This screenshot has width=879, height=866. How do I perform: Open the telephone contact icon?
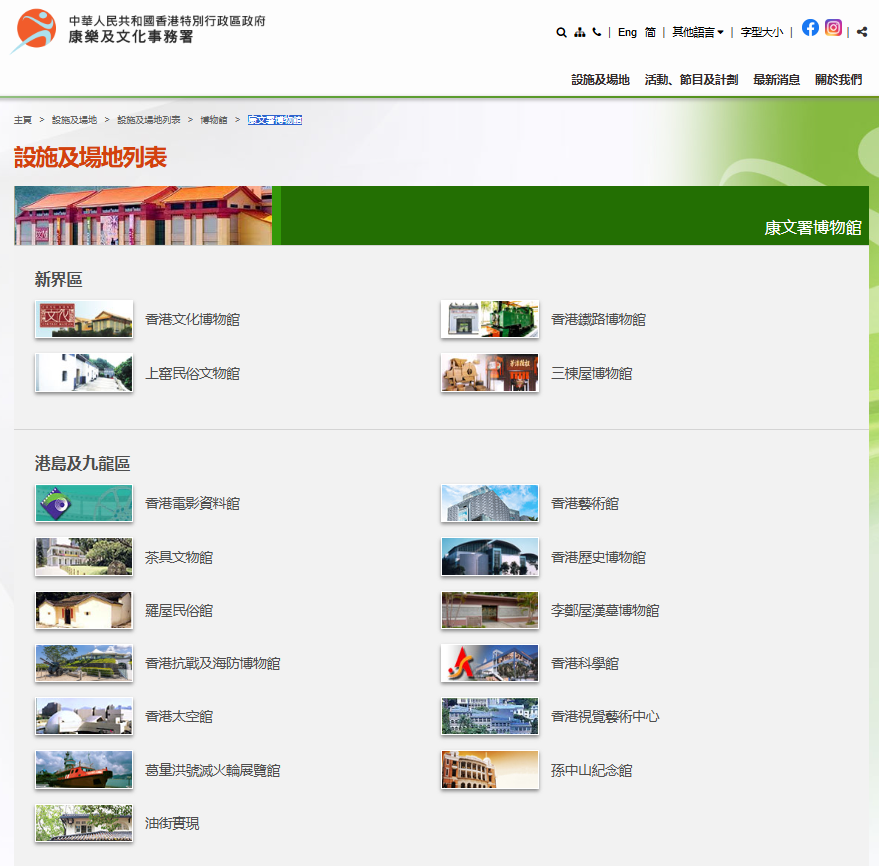[596, 32]
